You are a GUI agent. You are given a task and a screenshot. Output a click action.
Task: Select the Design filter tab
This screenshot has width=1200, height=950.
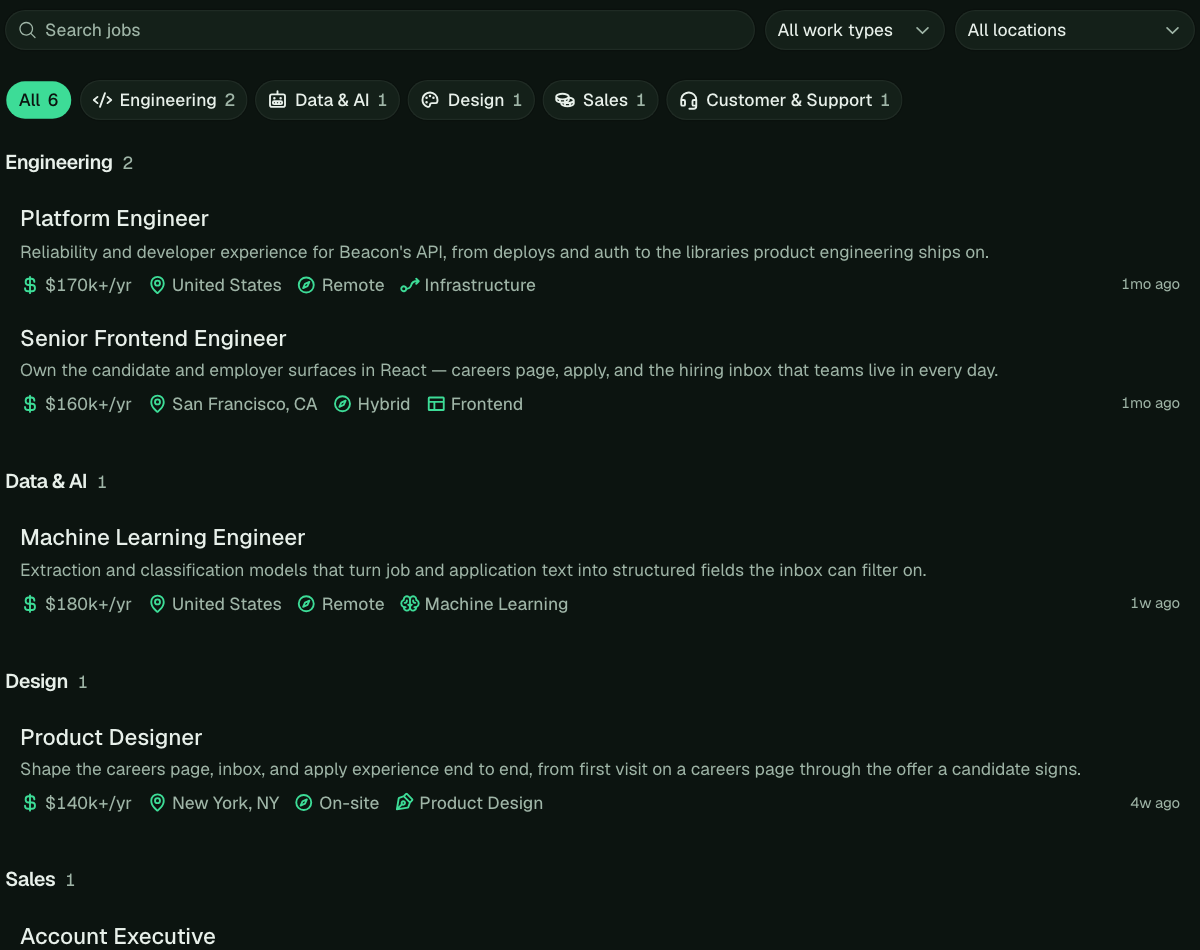pyautogui.click(x=471, y=100)
